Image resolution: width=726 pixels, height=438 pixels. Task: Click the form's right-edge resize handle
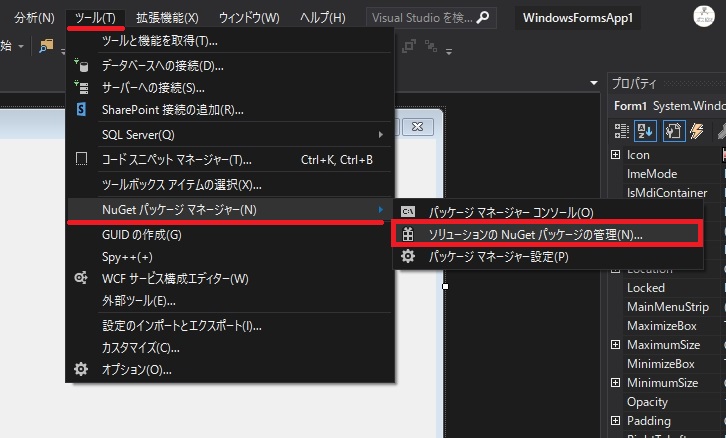pyautogui.click(x=445, y=287)
